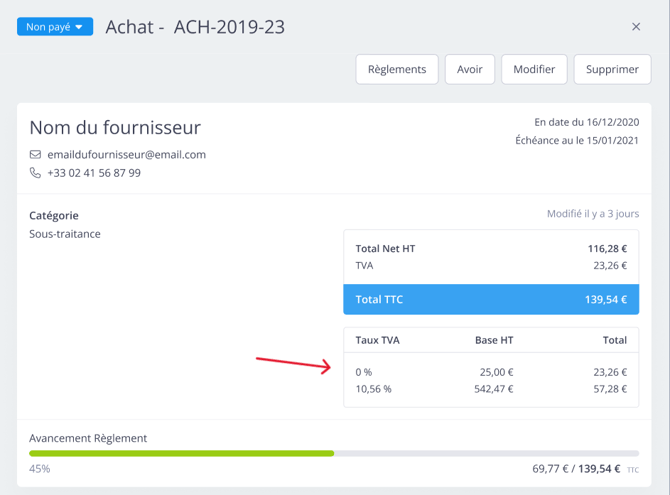Viewport: 670px width, 495px height.
Task: Click the supplier email address
Action: (126, 155)
